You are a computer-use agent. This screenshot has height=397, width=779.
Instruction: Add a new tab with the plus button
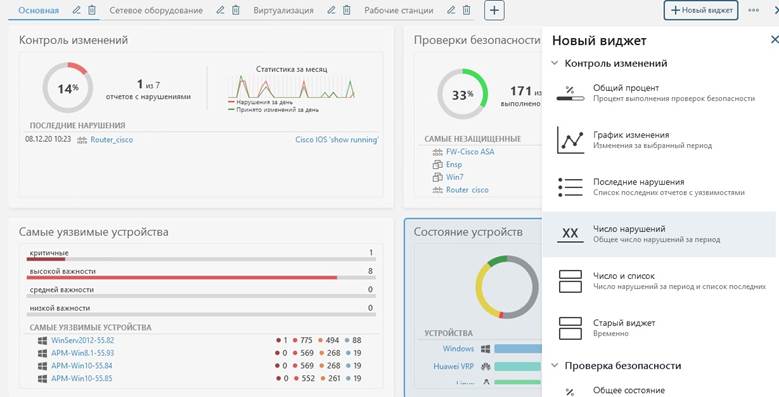tap(494, 10)
